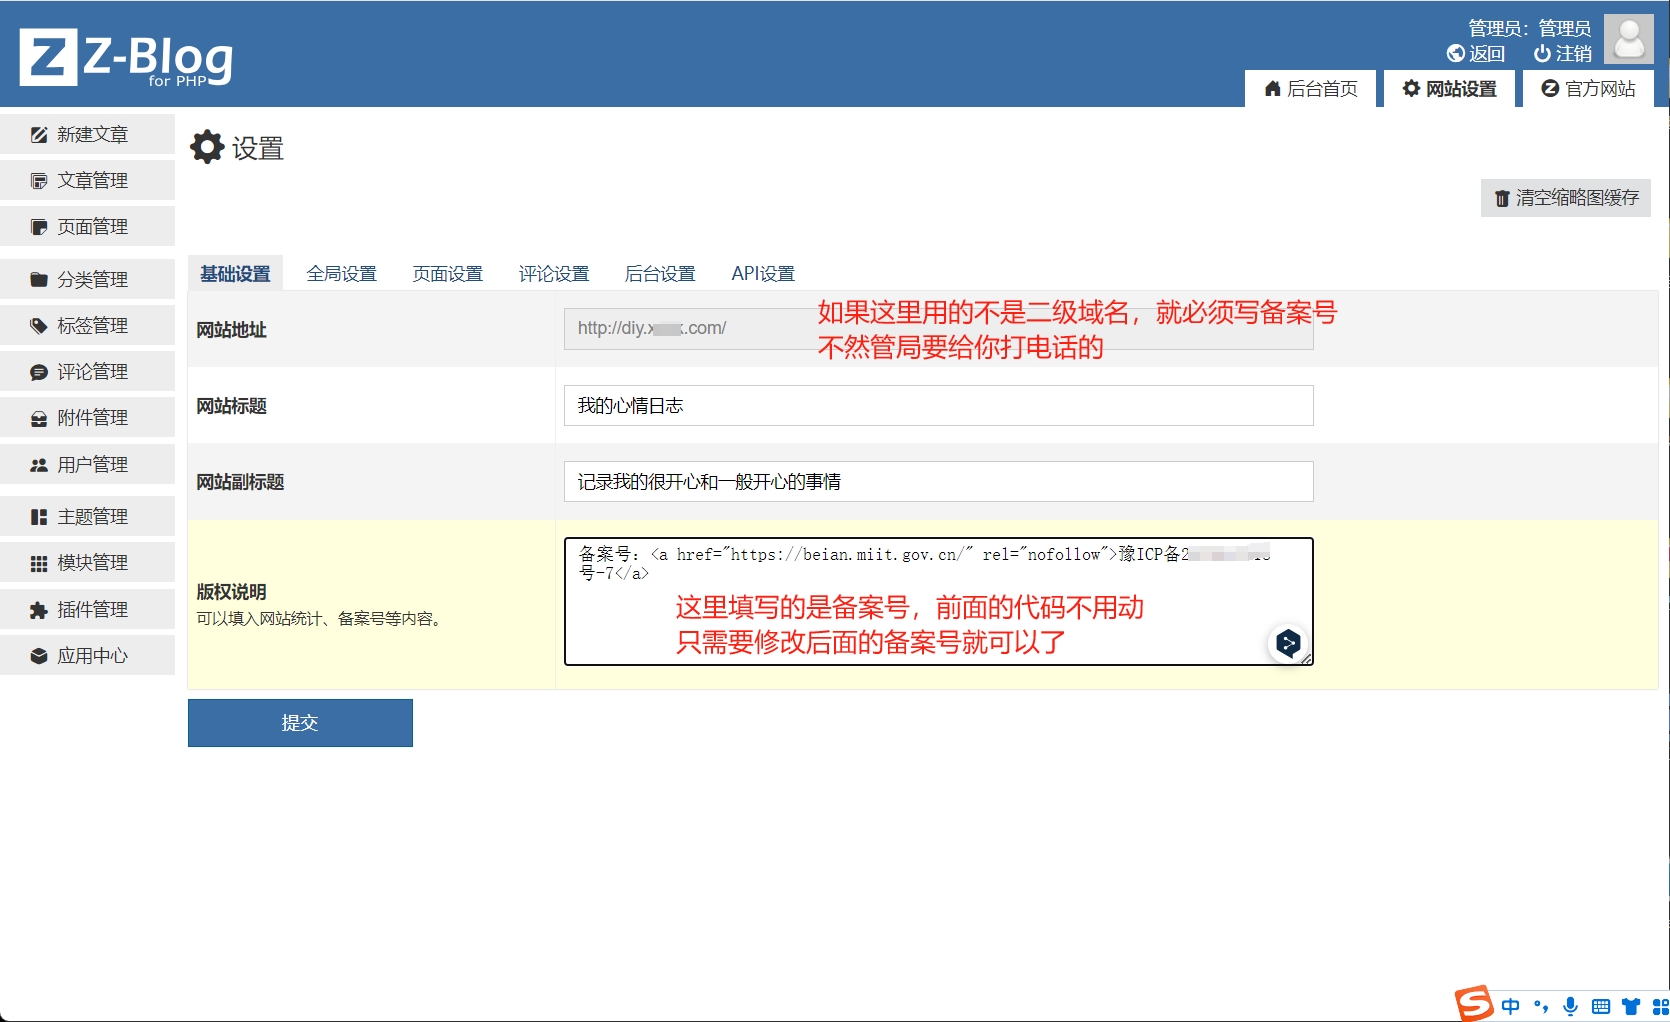Switch to the API设置 tab
Screen dimensions: 1670x1022
(x=762, y=273)
